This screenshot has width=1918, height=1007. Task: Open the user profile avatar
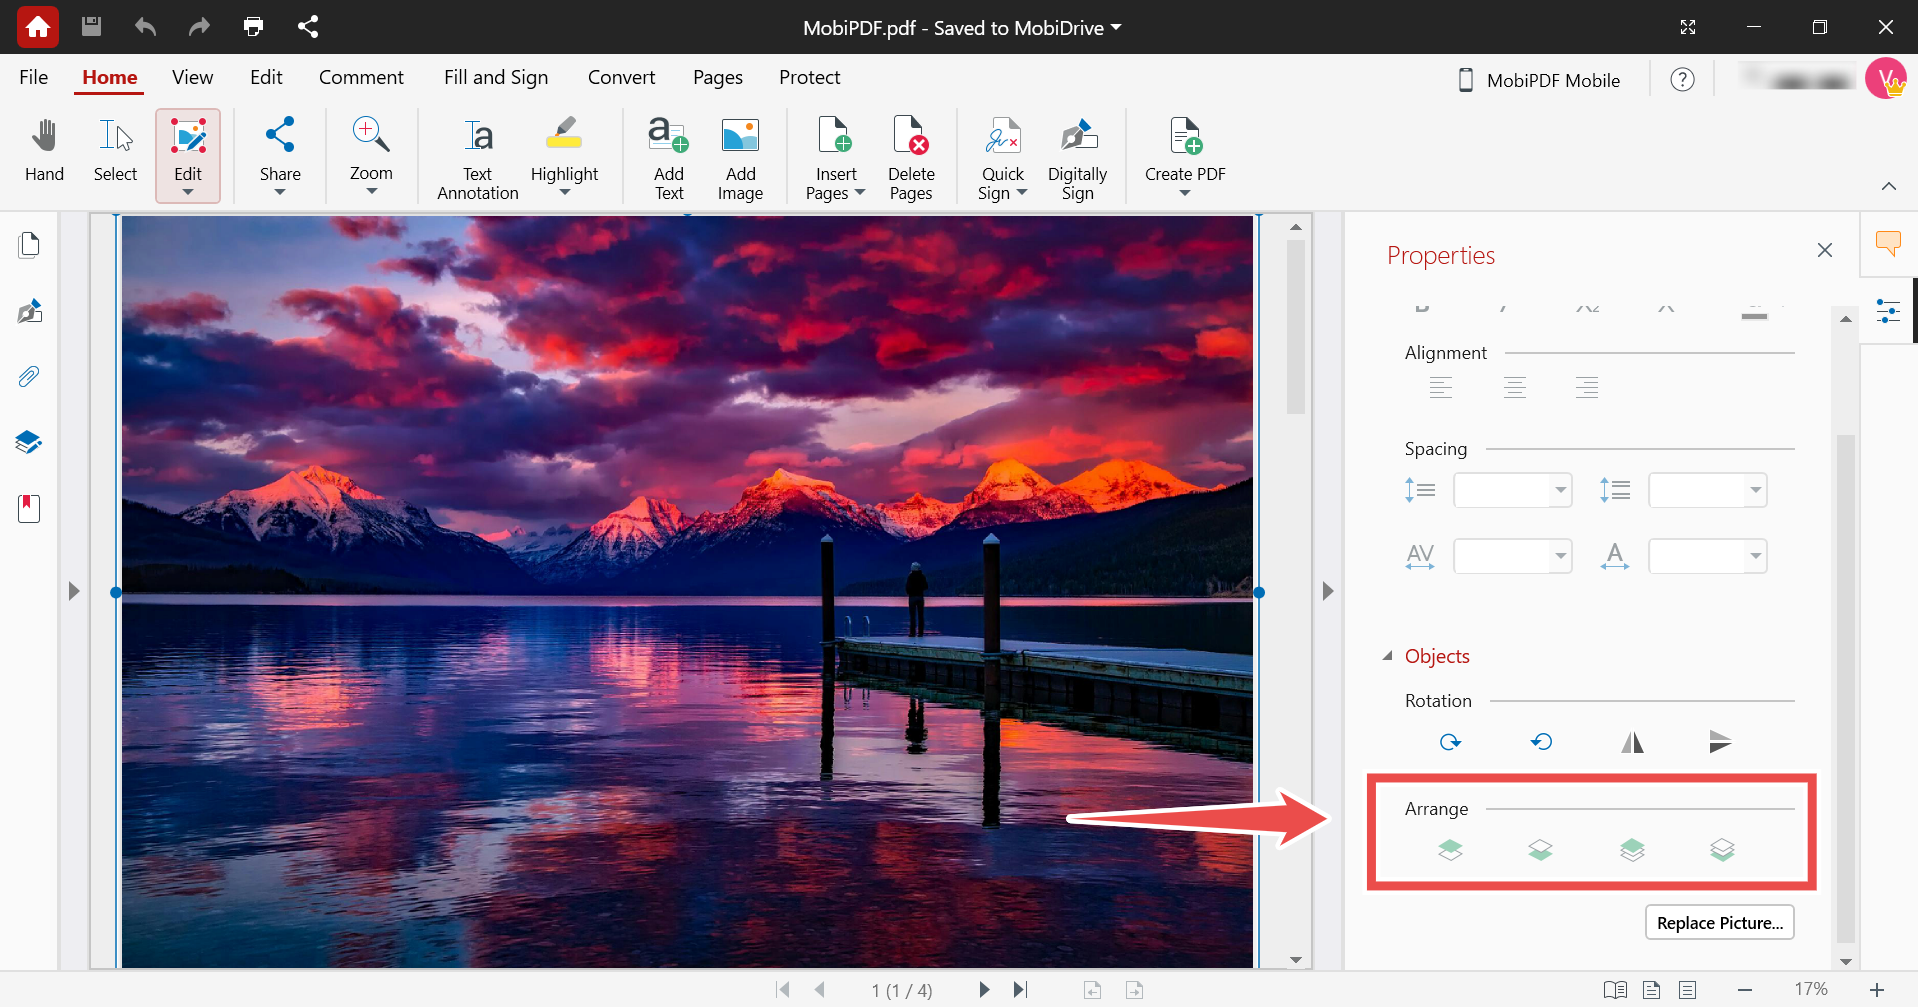[1886, 78]
